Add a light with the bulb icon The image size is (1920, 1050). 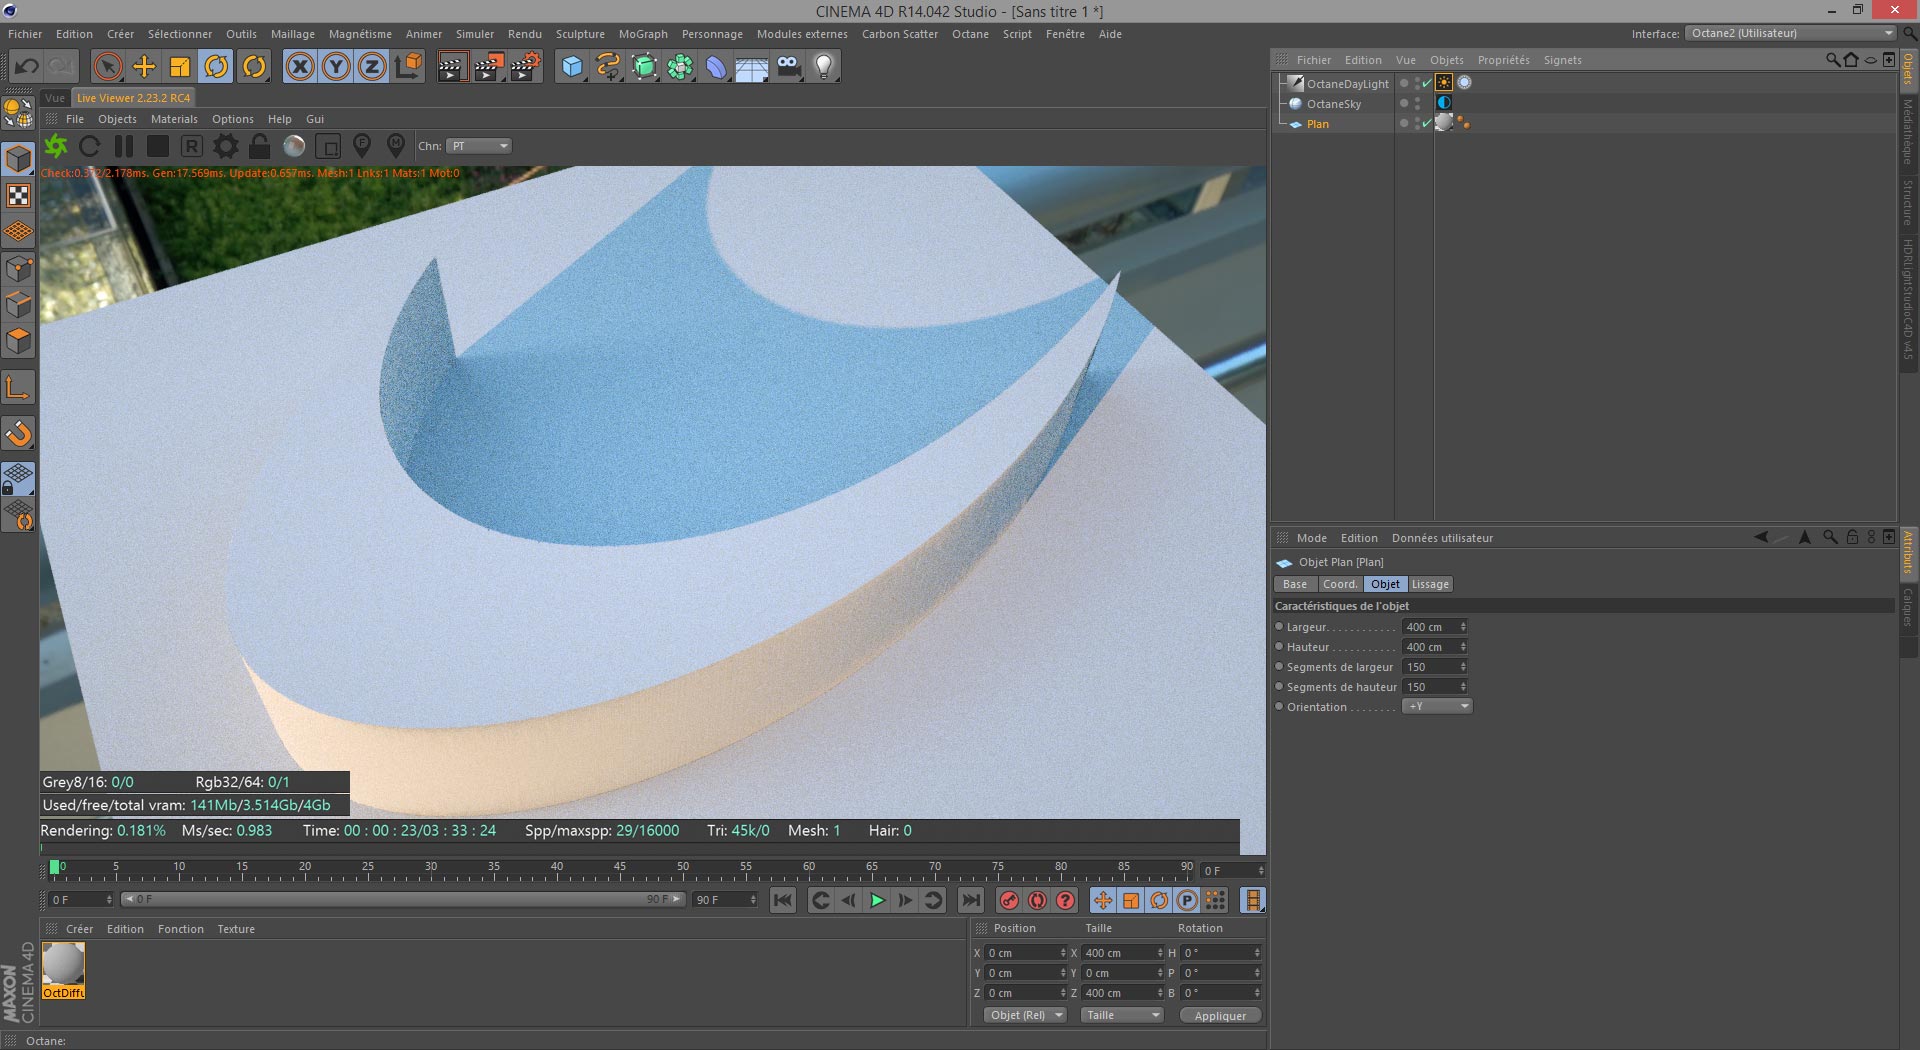pyautogui.click(x=823, y=67)
